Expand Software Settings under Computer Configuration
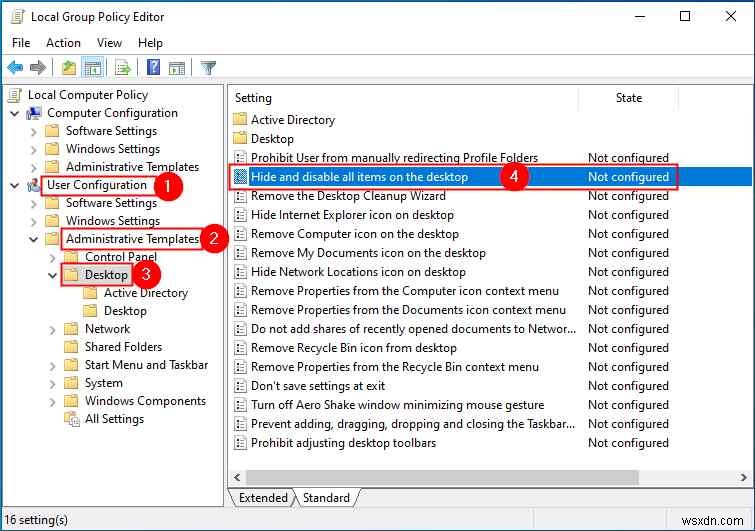This screenshot has width=755, height=531. [x=33, y=131]
